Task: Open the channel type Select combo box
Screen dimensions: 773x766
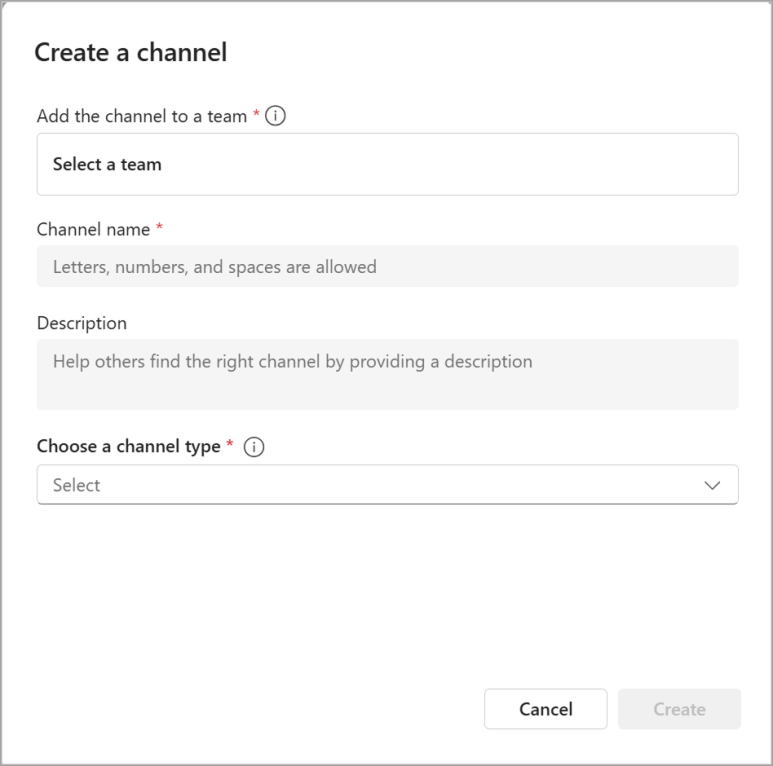Action: point(387,485)
